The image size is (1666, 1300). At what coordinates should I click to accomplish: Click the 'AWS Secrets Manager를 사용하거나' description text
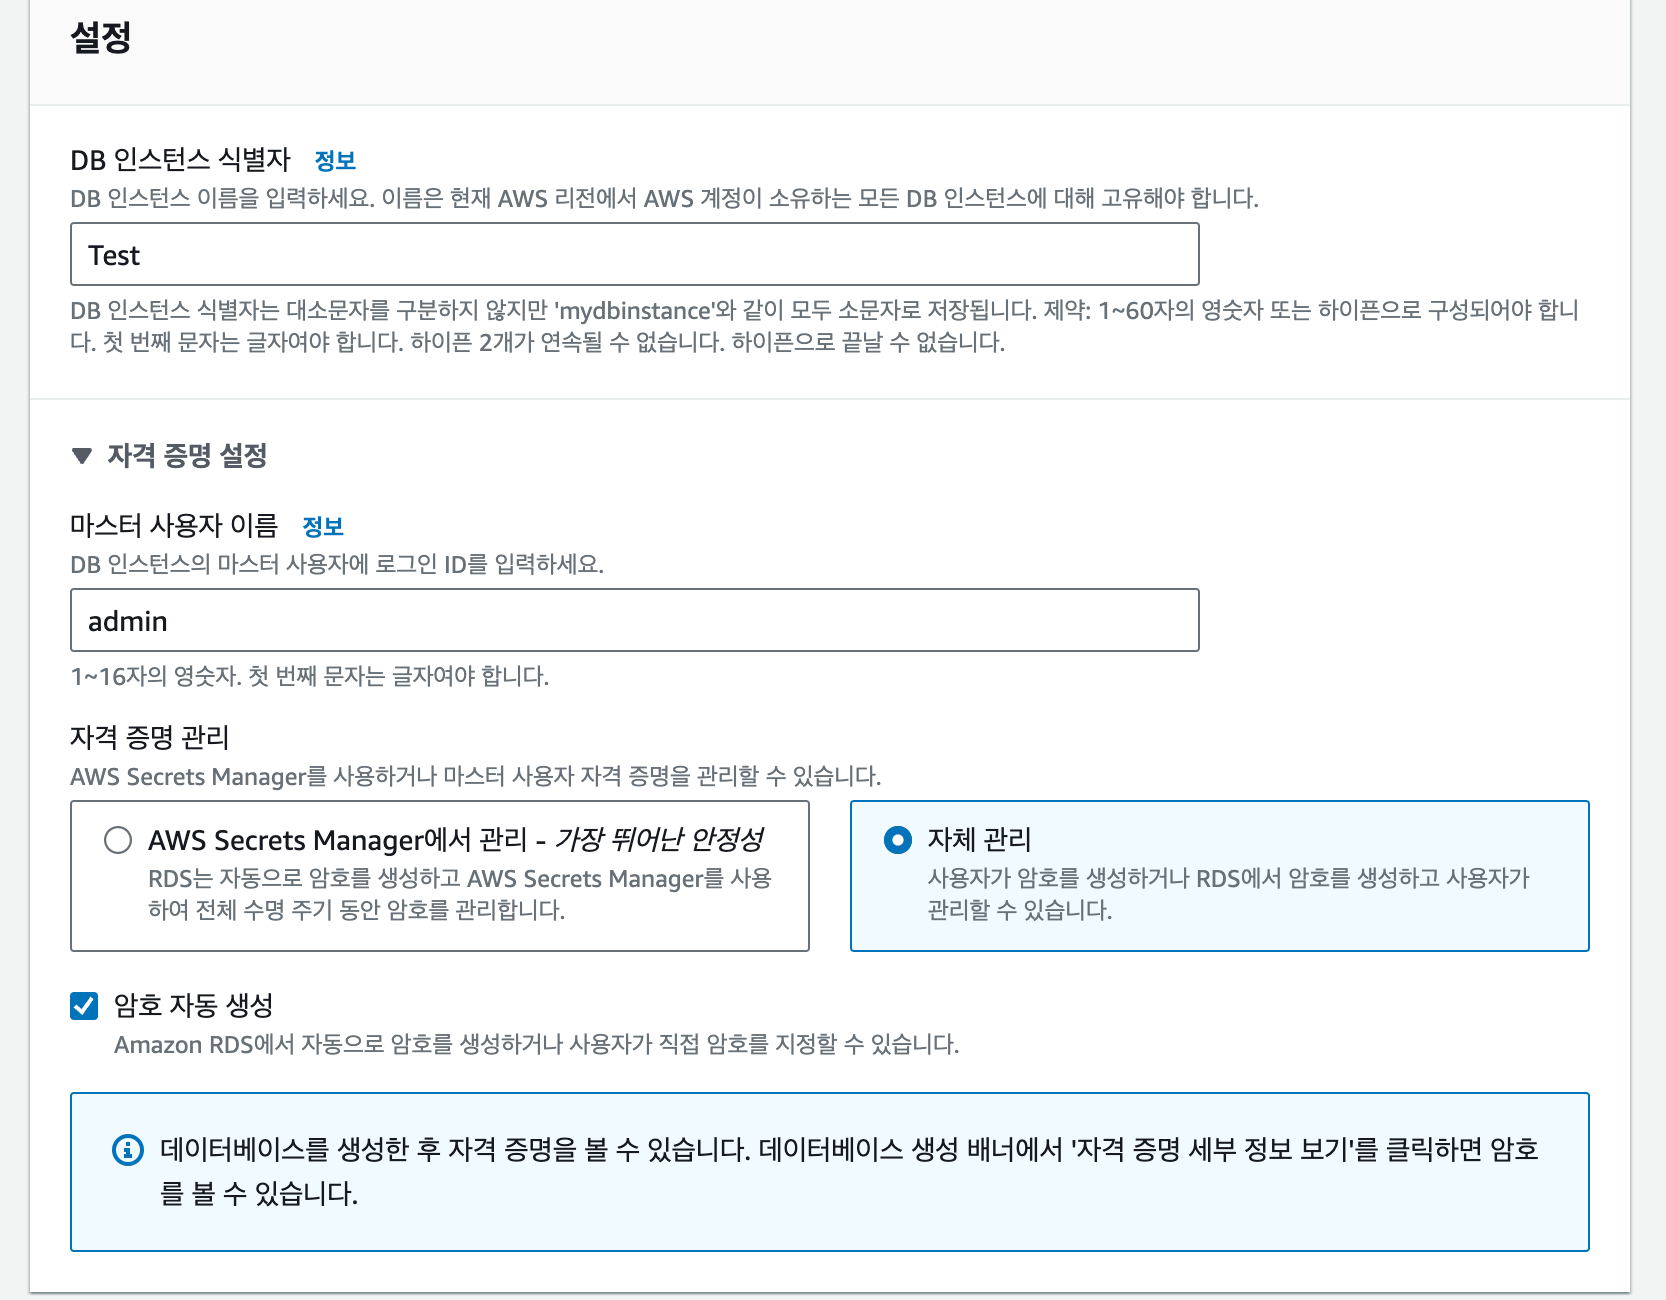(x=476, y=776)
